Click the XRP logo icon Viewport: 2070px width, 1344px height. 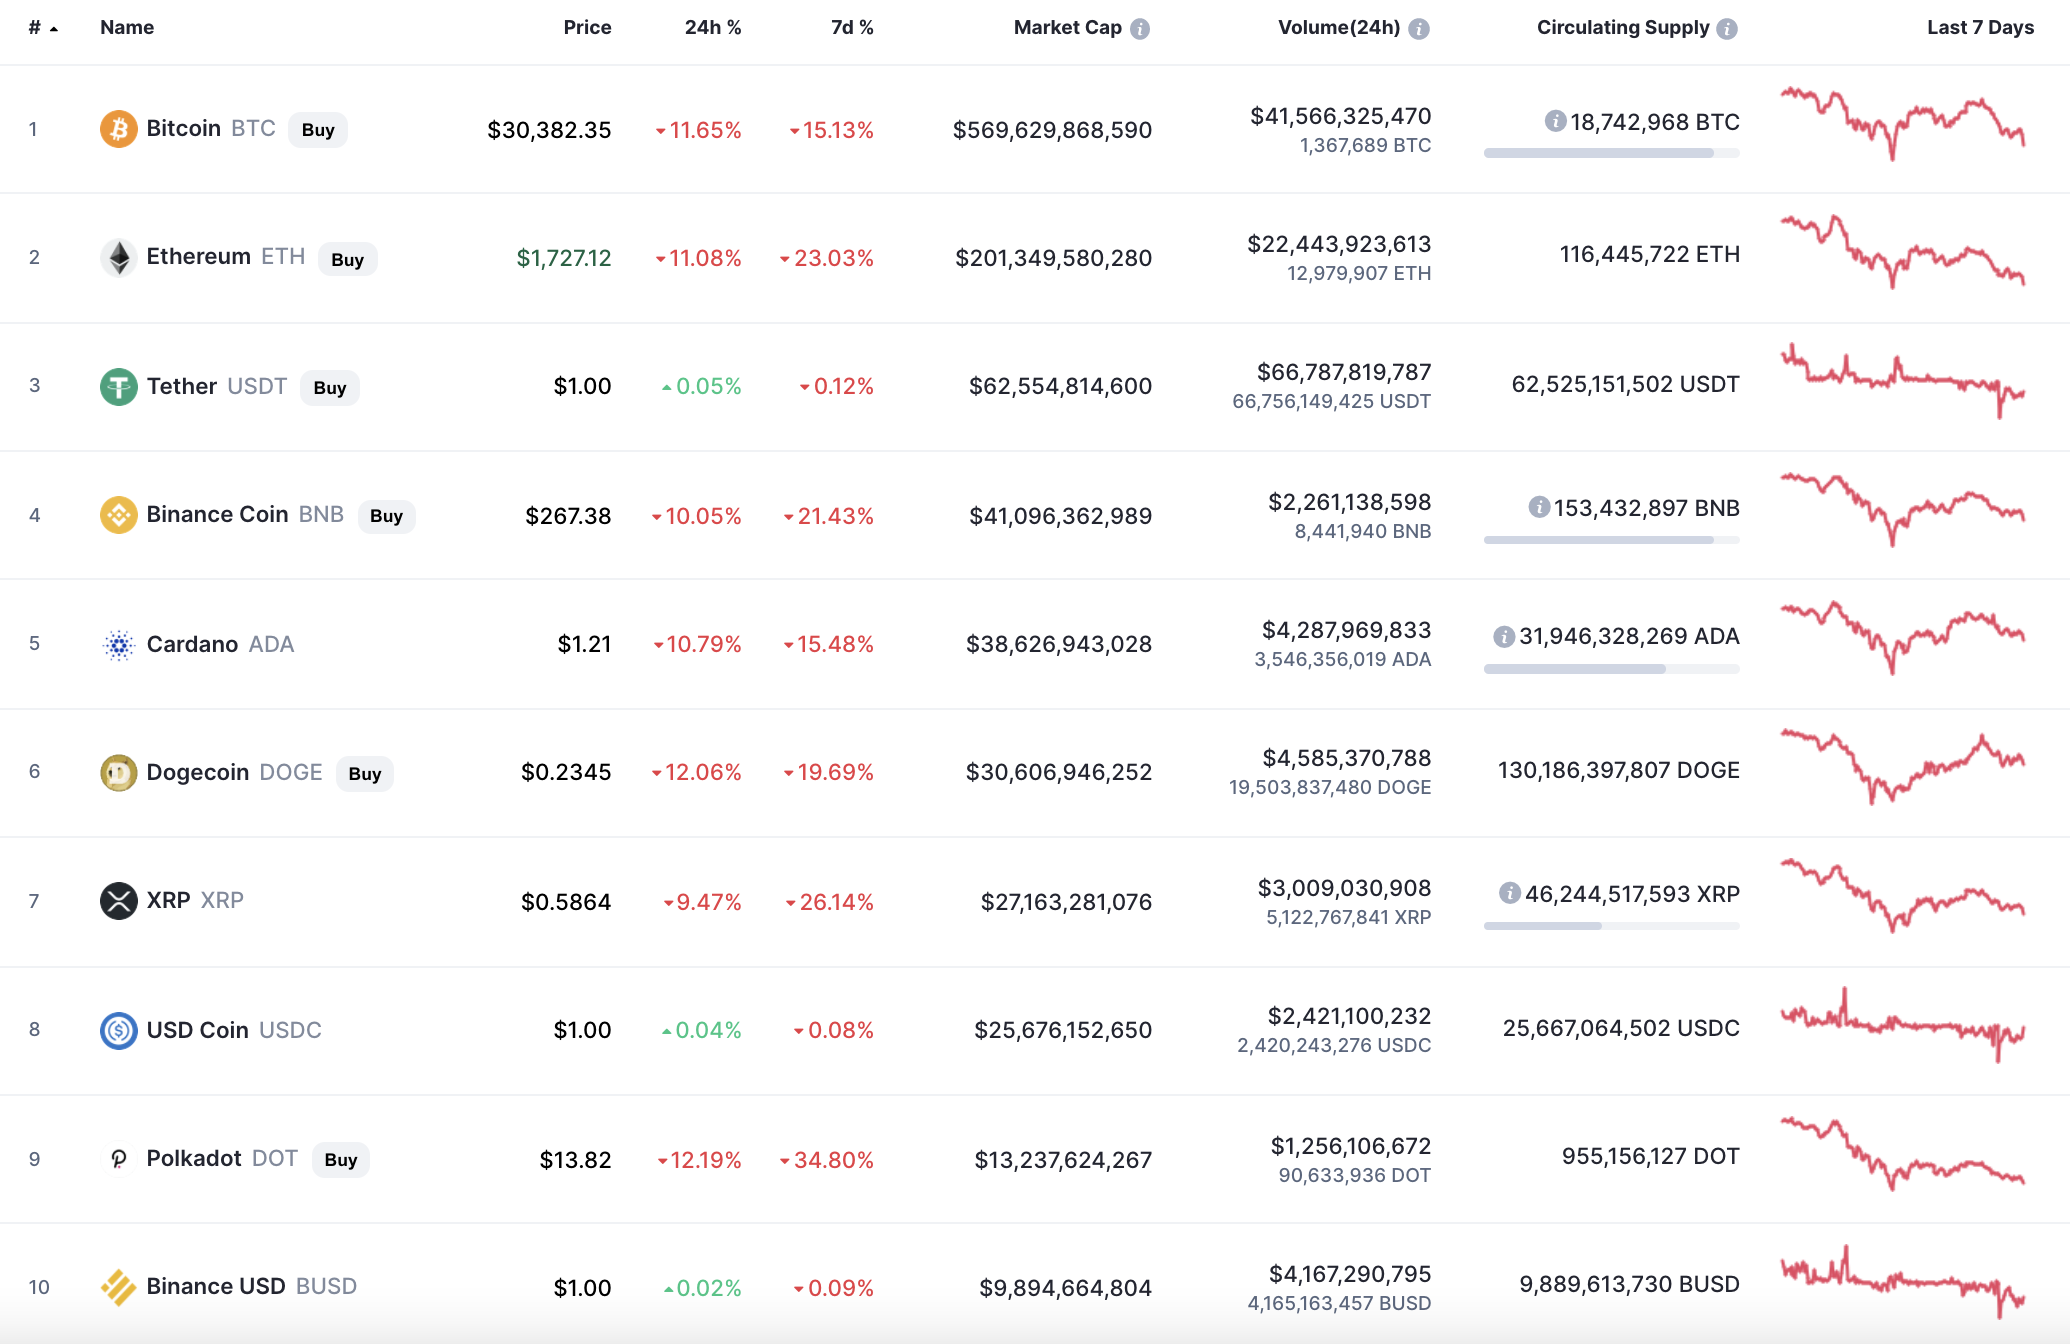118,901
